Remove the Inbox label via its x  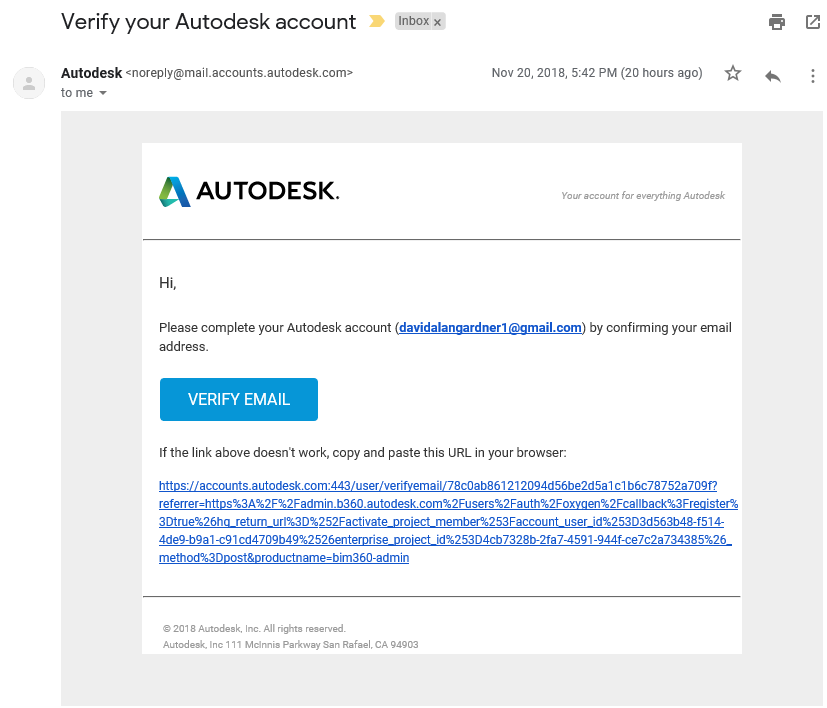tap(437, 22)
